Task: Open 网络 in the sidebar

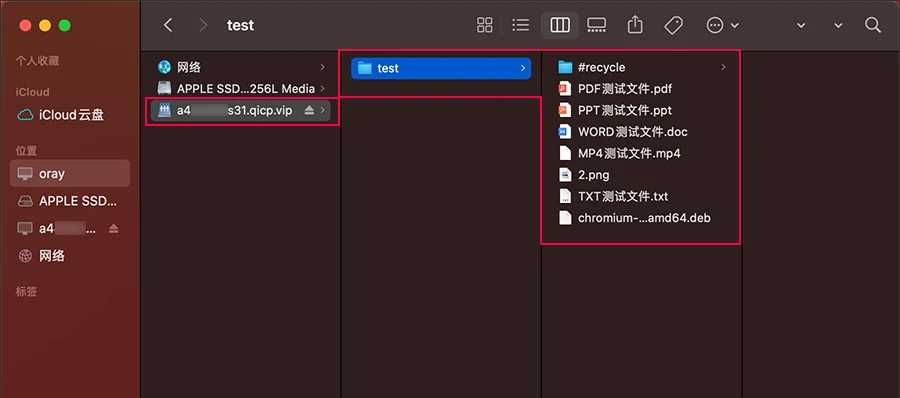Action: click(x=70, y=256)
